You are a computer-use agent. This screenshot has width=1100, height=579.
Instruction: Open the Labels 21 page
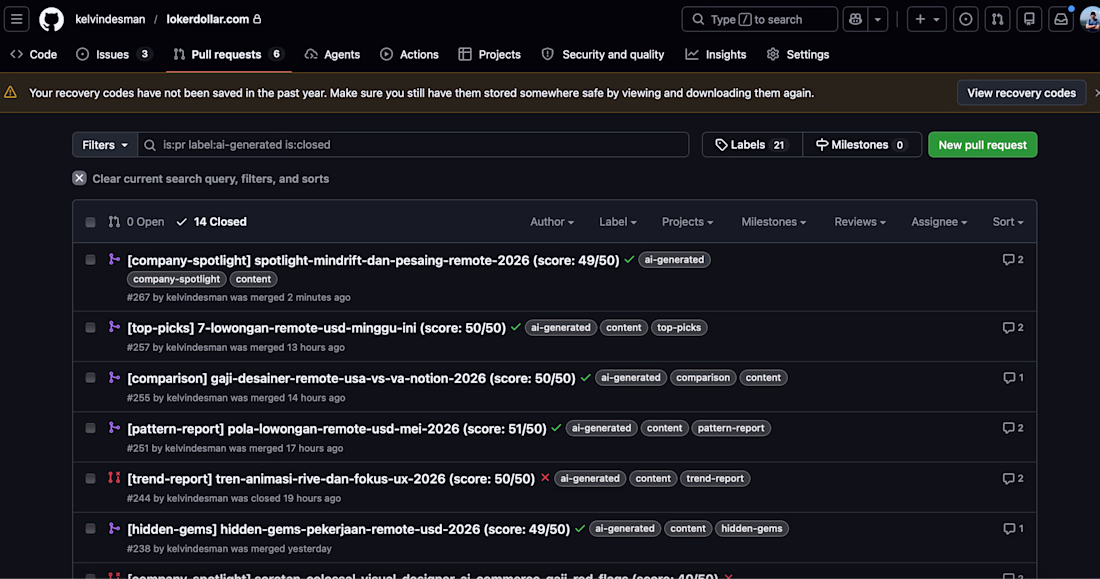(752, 145)
